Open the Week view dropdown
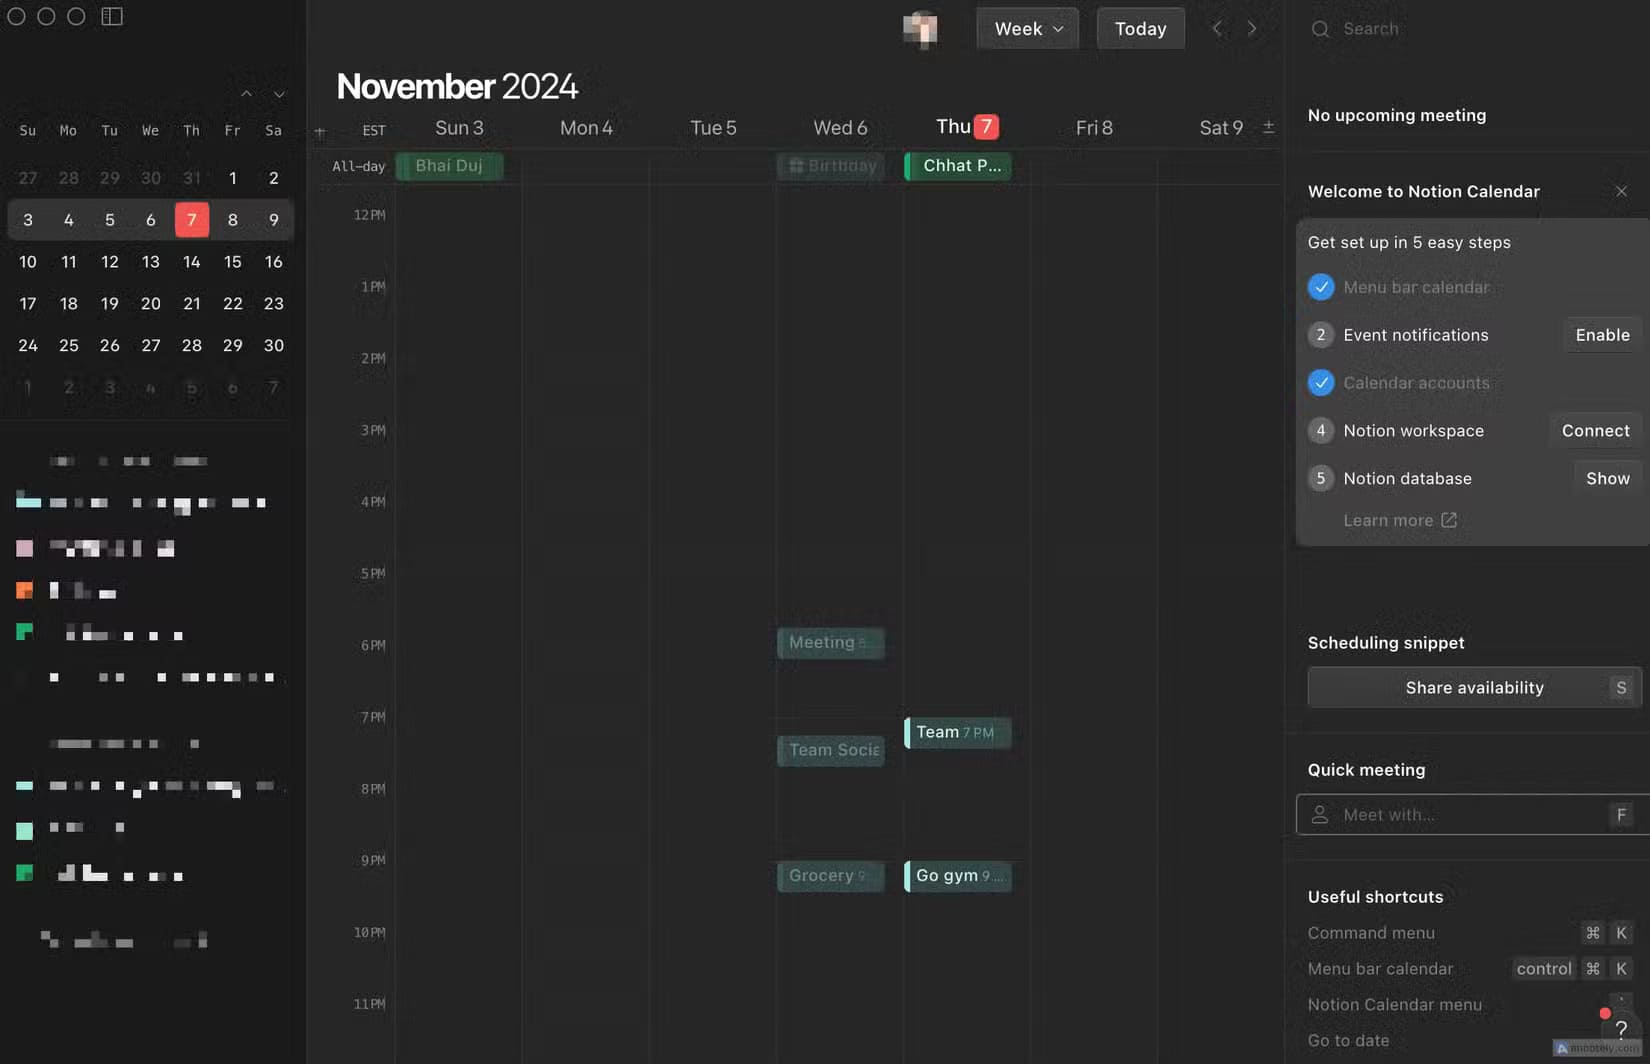The image size is (1650, 1064). (x=1027, y=29)
